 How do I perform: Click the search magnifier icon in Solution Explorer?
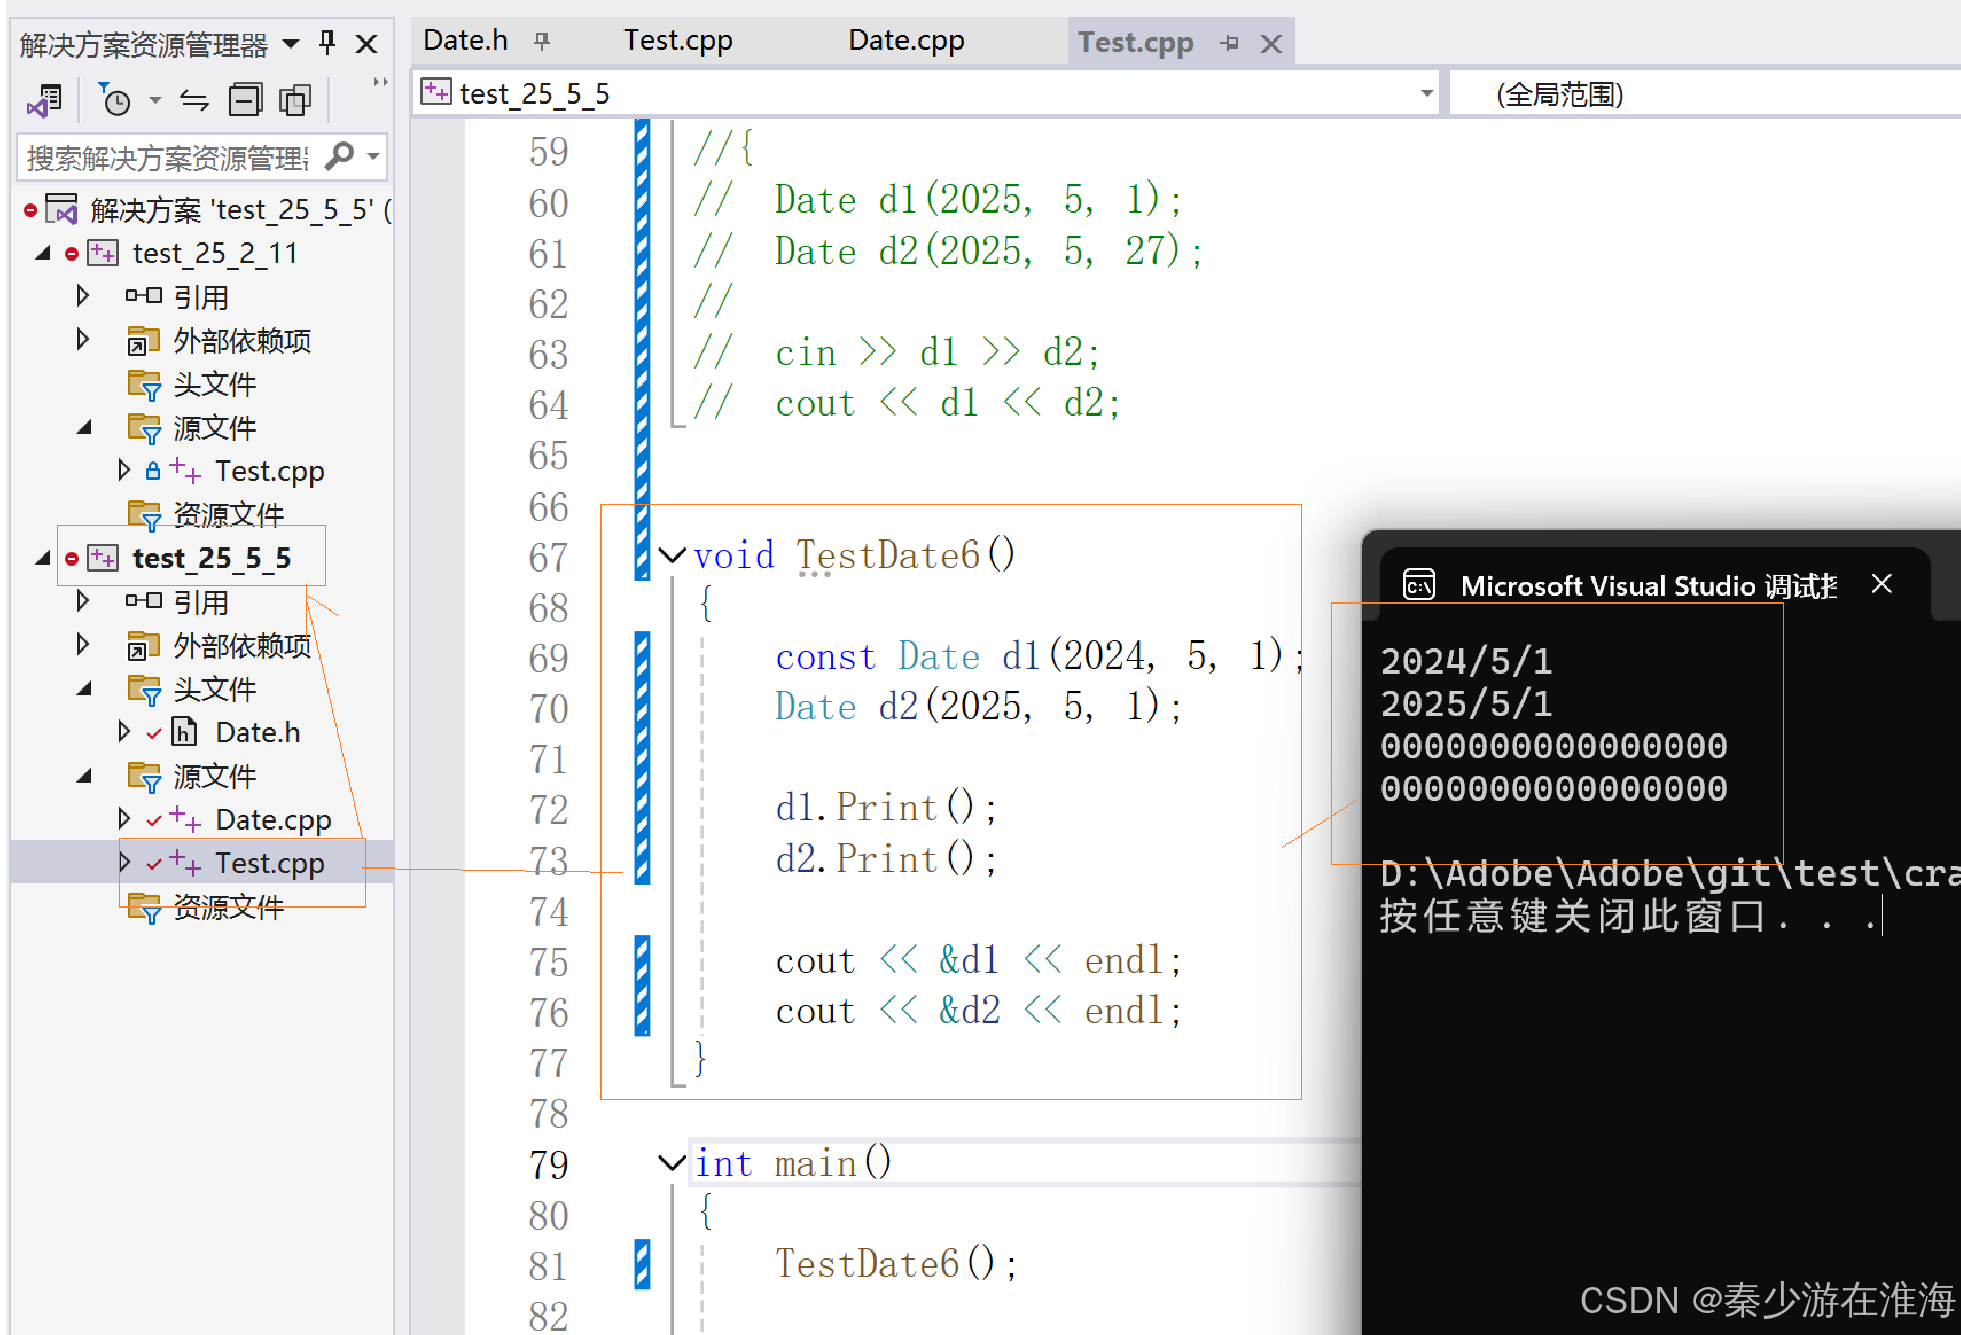340,156
